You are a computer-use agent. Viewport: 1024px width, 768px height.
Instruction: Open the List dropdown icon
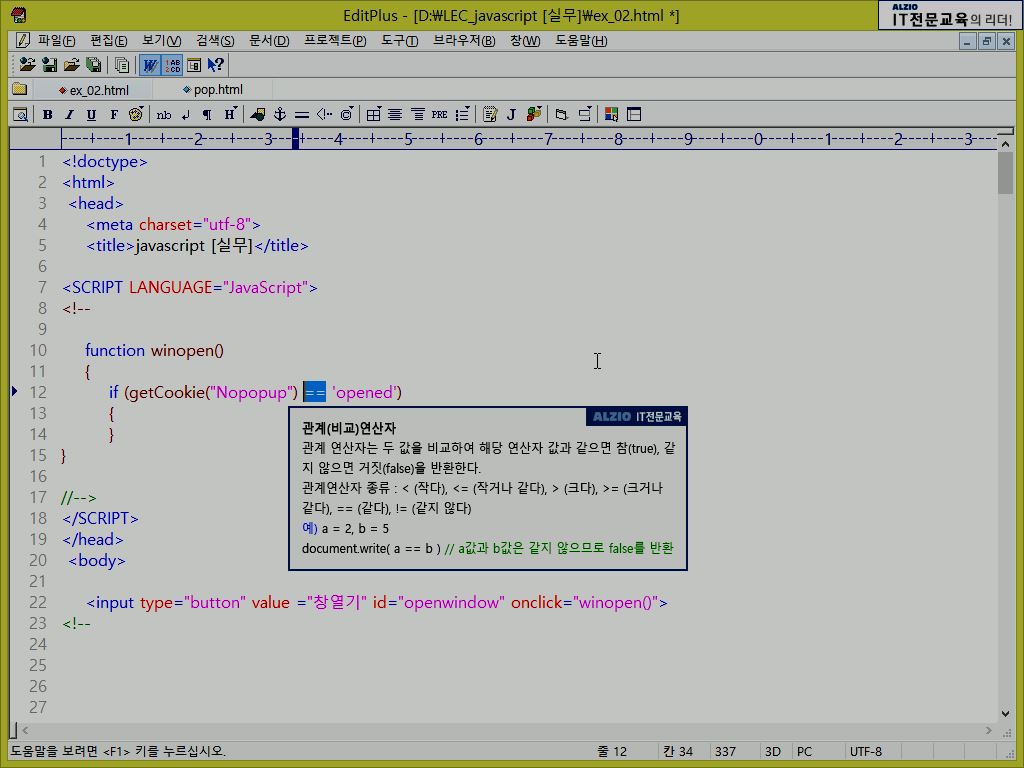coord(462,114)
